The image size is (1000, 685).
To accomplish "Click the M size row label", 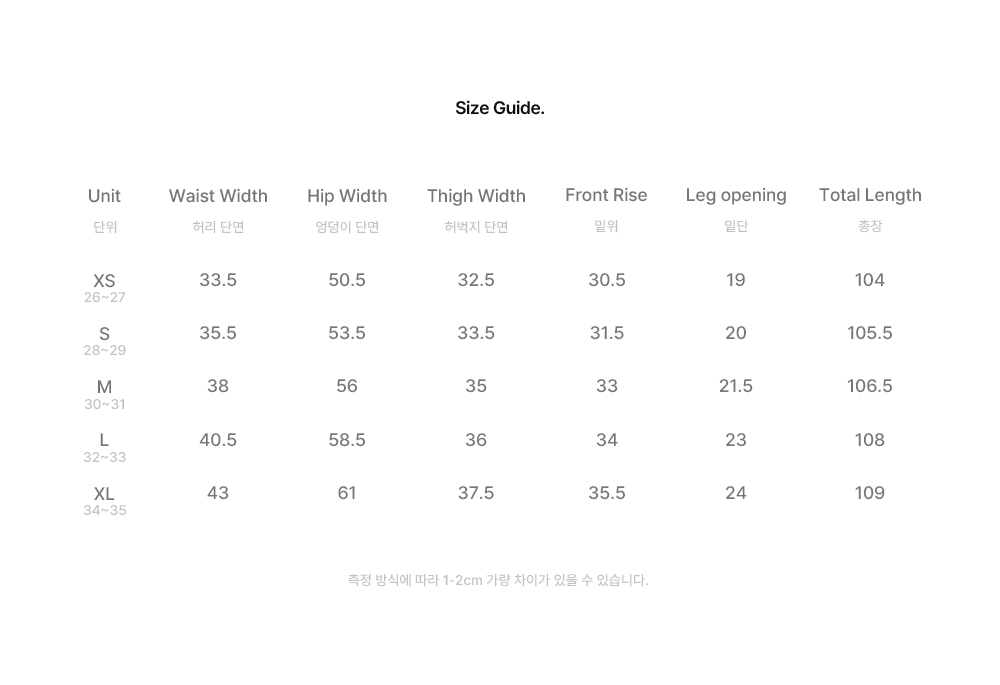I will click(x=105, y=387).
